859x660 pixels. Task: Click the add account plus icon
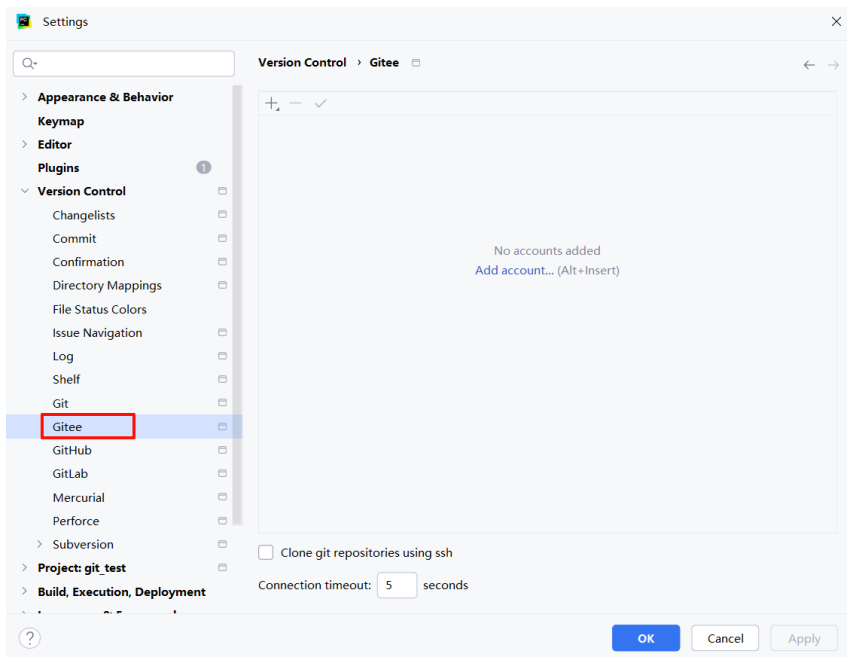point(272,104)
